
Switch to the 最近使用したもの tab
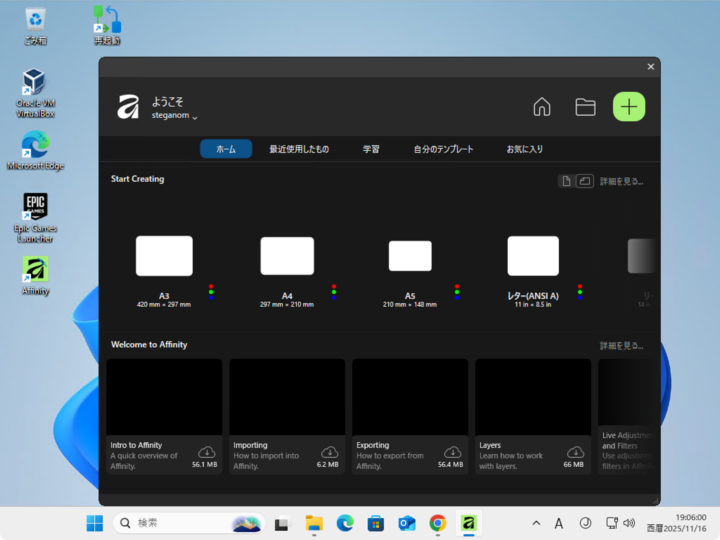298,149
